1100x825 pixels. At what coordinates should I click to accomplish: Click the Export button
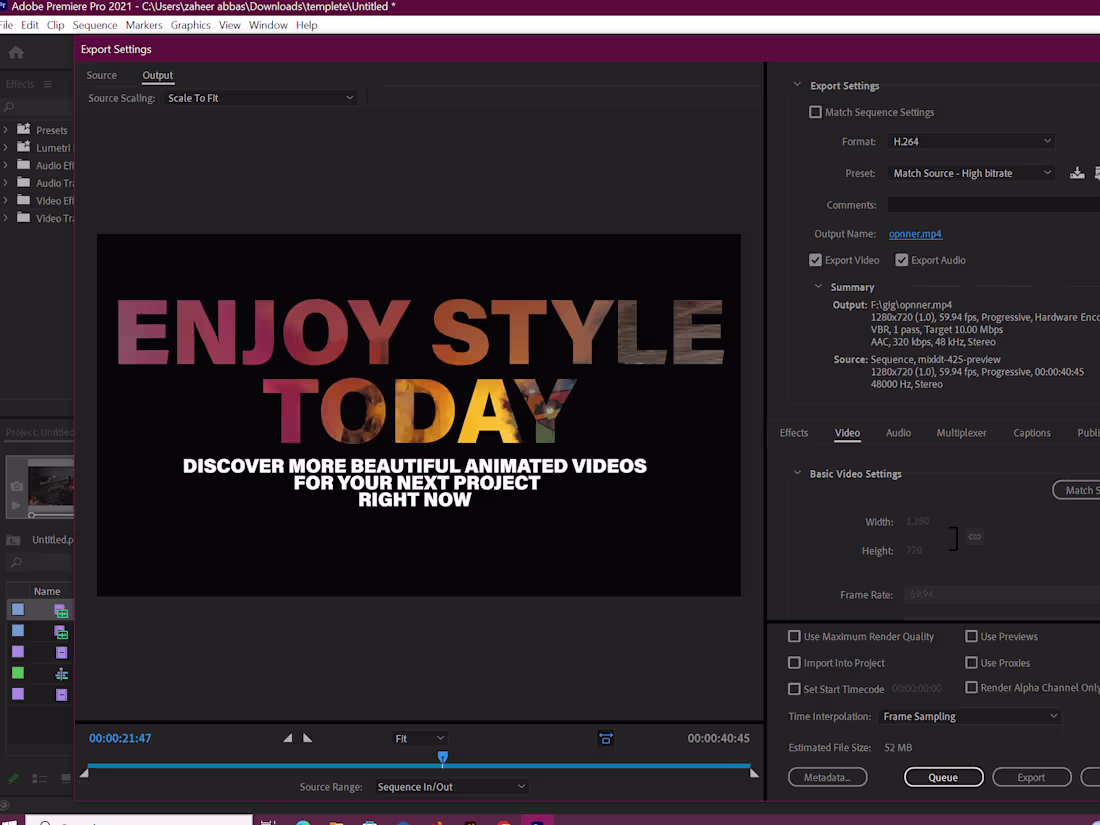coord(1031,777)
